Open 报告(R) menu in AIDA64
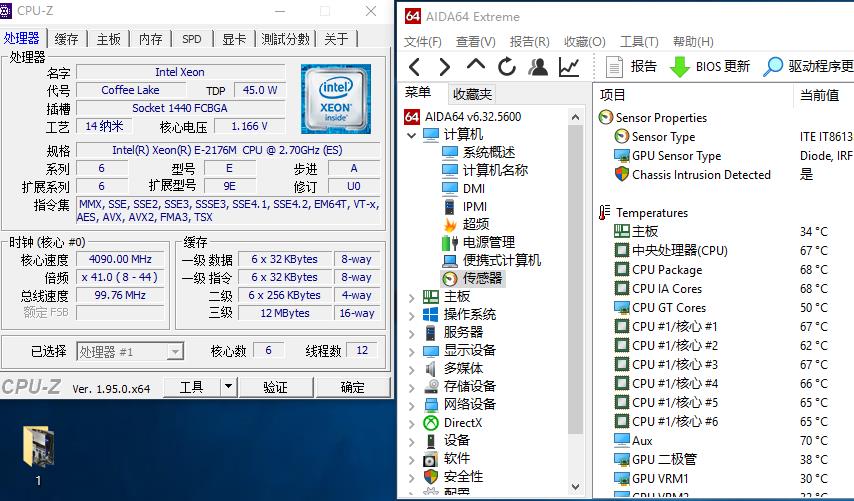This screenshot has width=854, height=501. click(529, 41)
